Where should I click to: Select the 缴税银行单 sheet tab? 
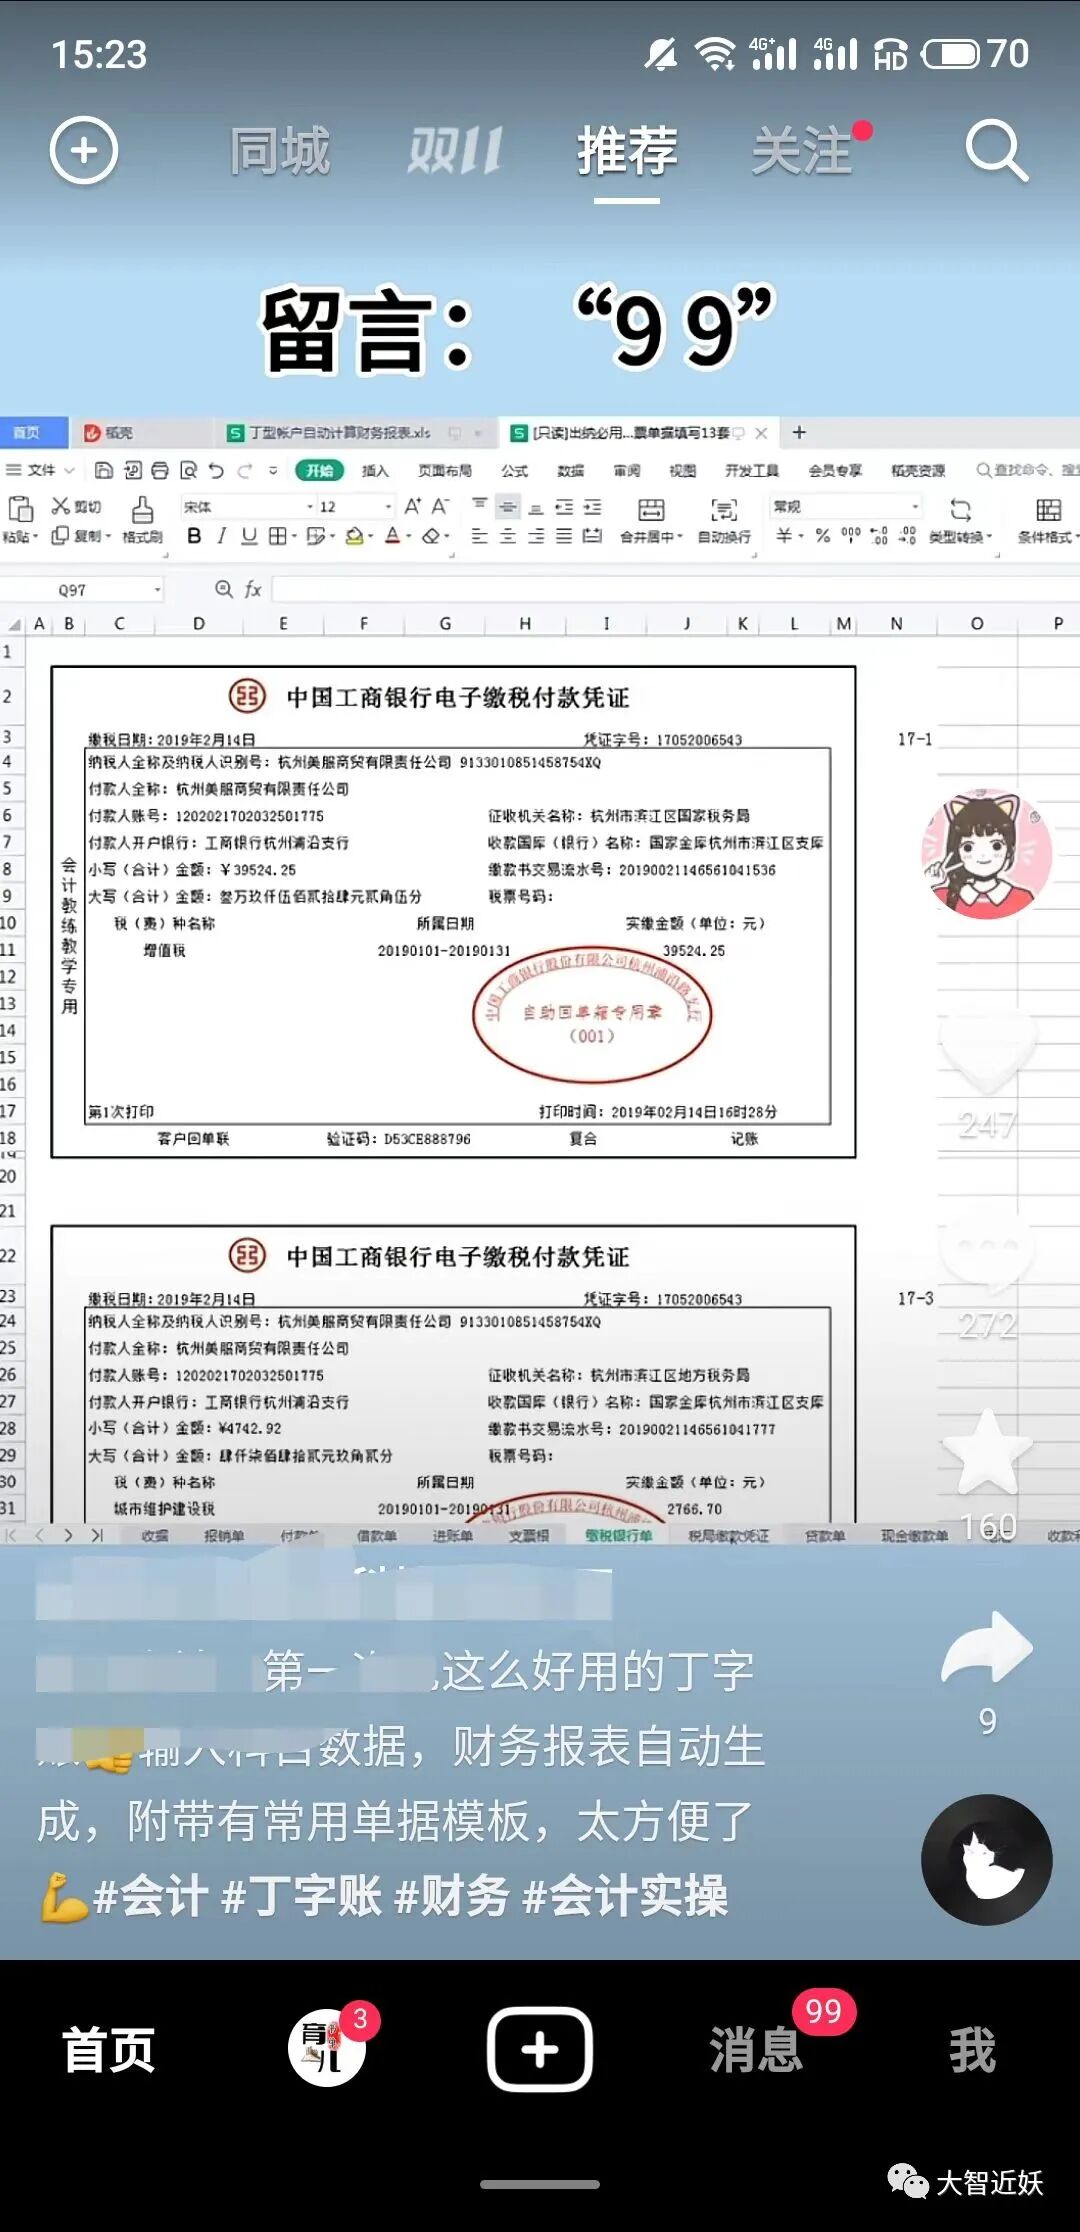tap(619, 1535)
